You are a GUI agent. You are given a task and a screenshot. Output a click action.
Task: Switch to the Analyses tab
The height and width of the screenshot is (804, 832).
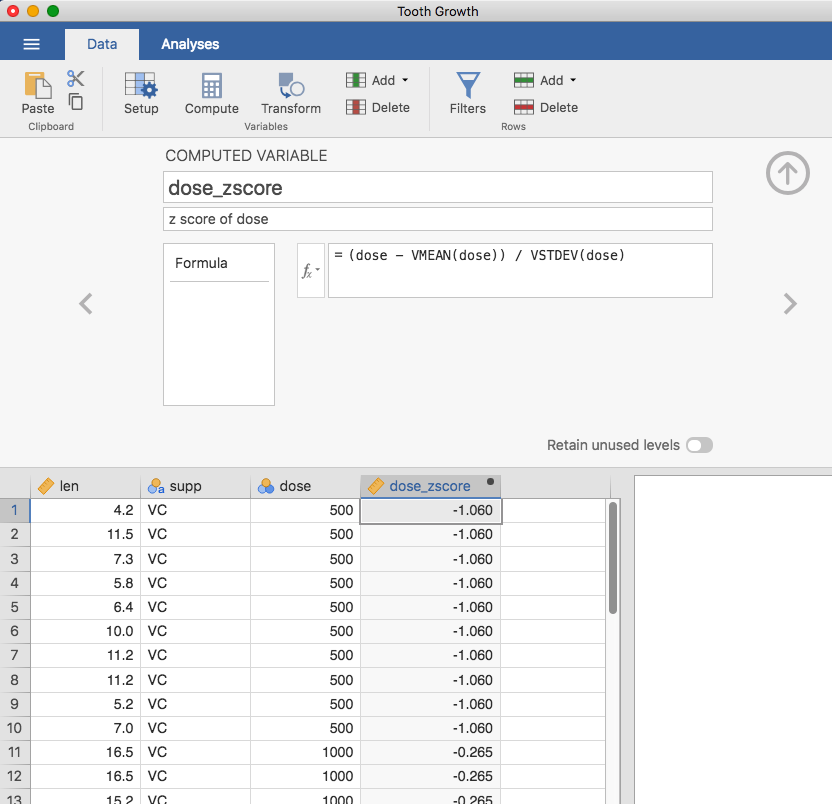(190, 44)
